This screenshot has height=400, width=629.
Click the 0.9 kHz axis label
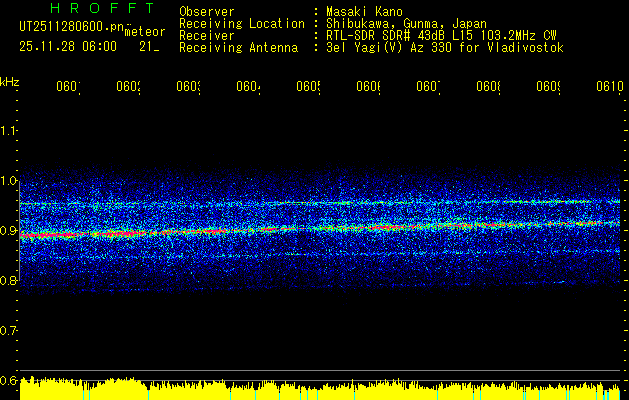tap(8, 231)
